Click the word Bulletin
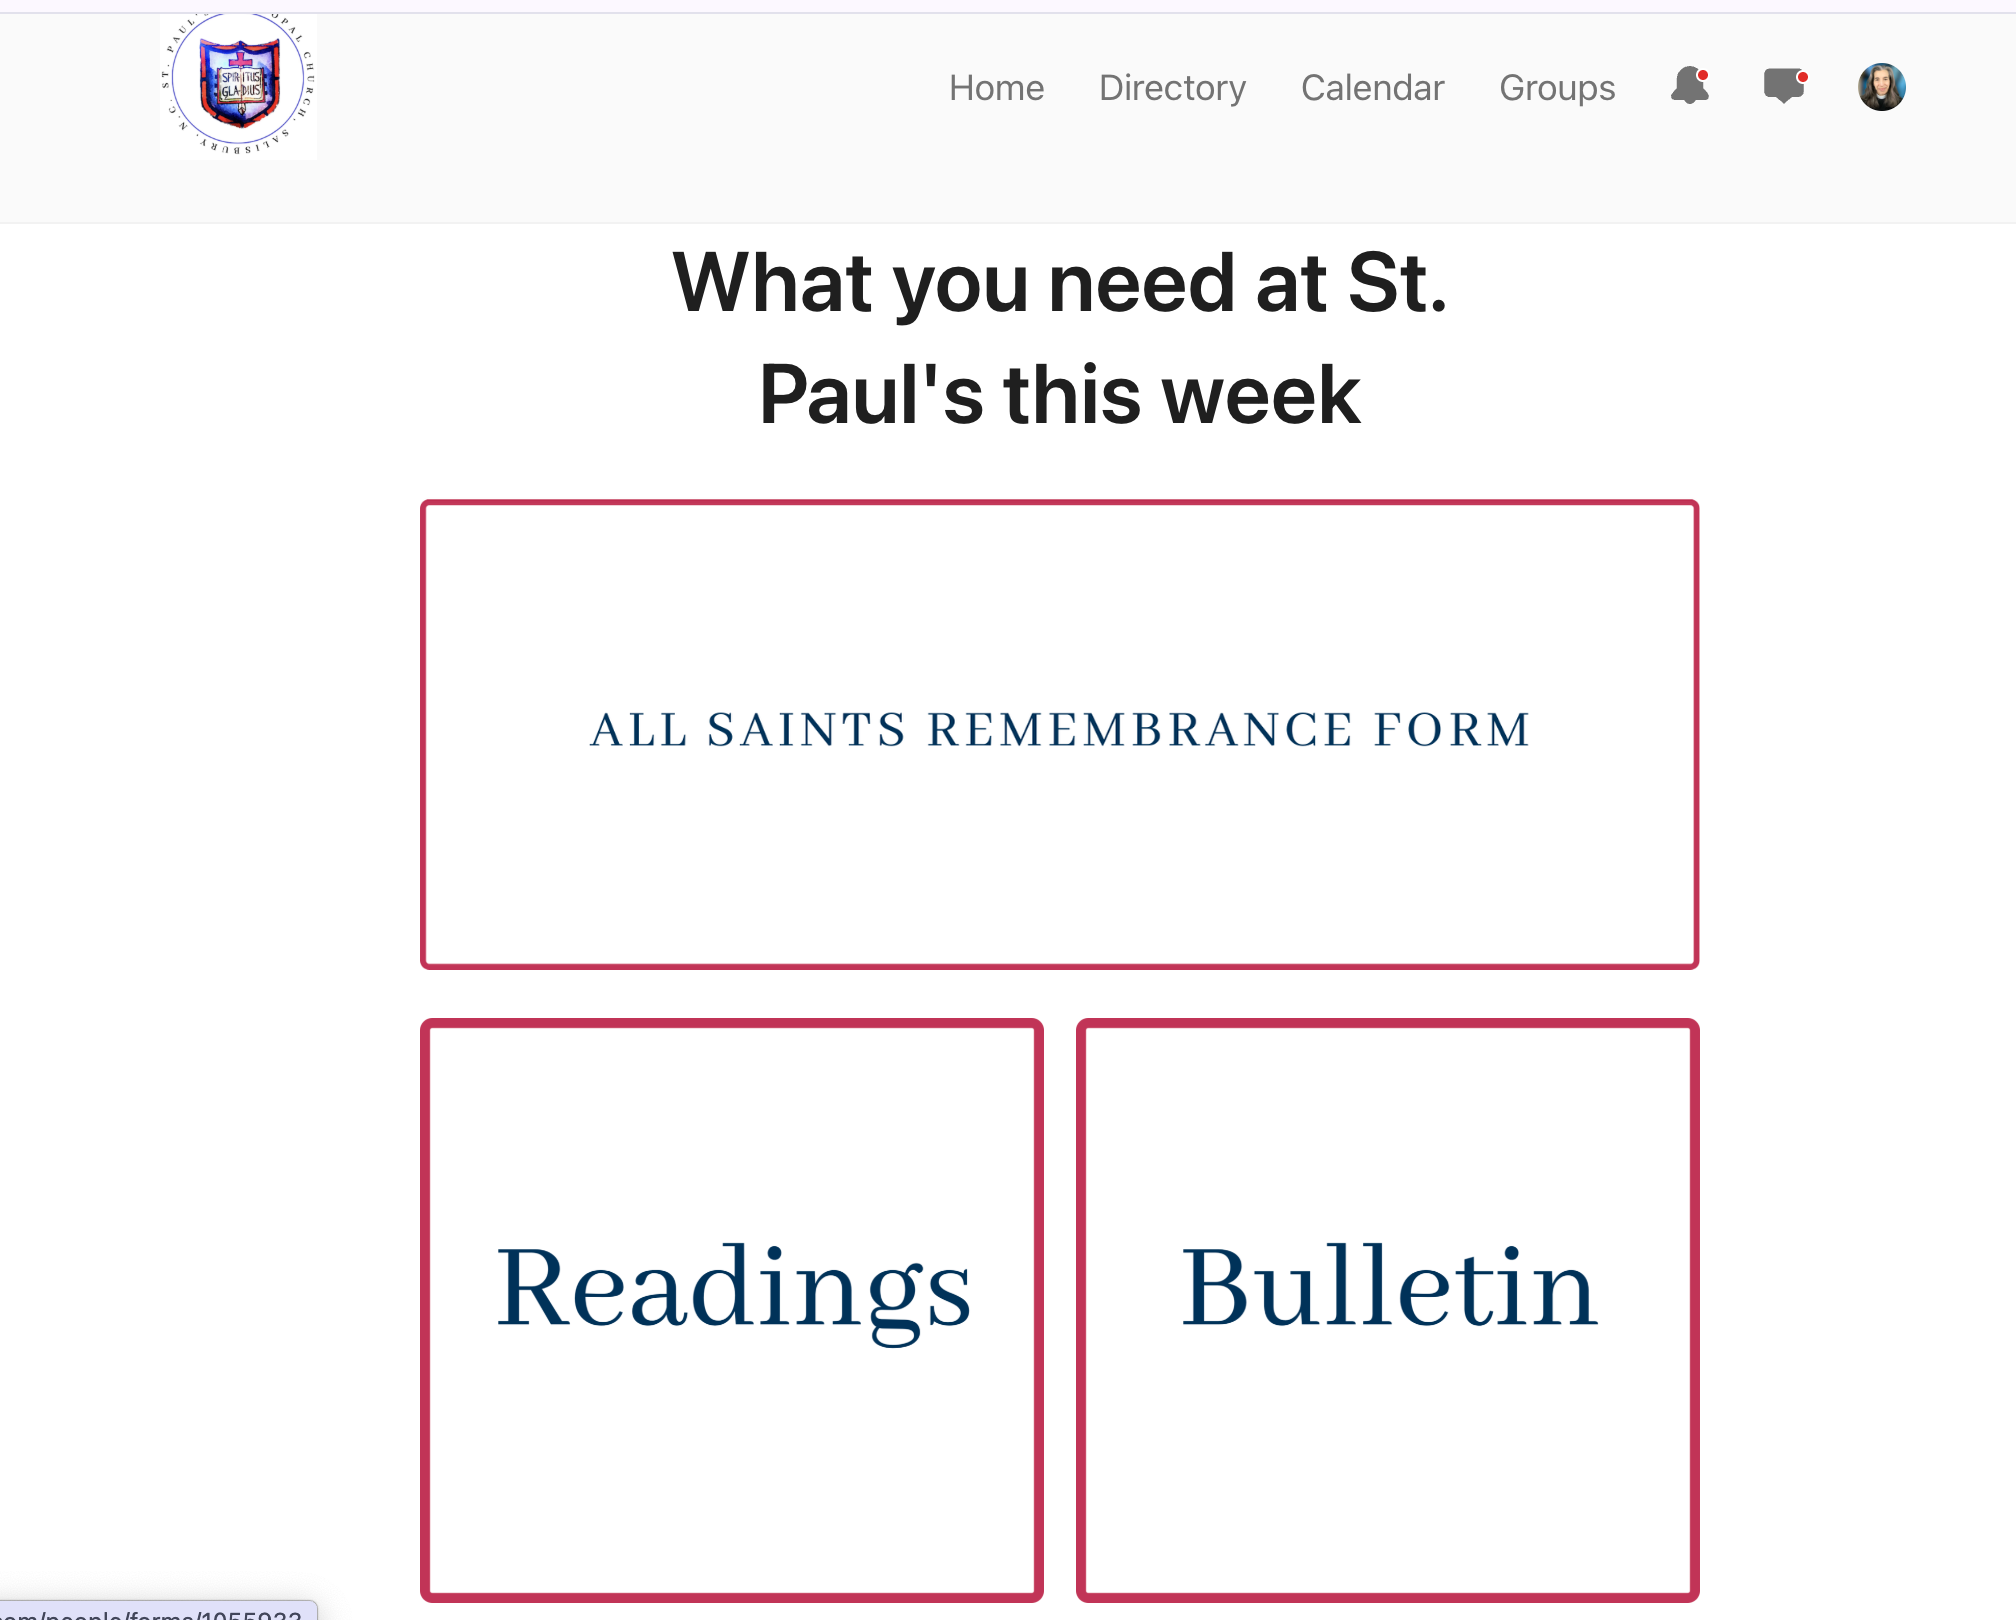This screenshot has width=2016, height=1620. coord(1388,1288)
